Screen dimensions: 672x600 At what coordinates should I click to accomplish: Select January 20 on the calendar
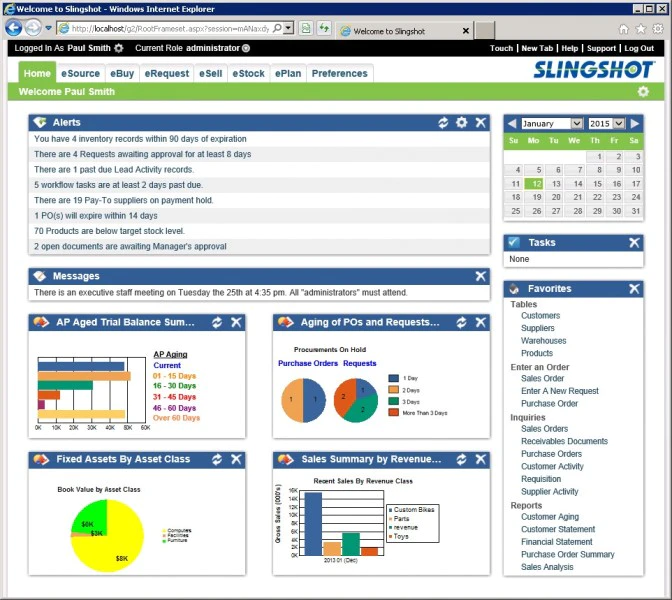pos(556,197)
